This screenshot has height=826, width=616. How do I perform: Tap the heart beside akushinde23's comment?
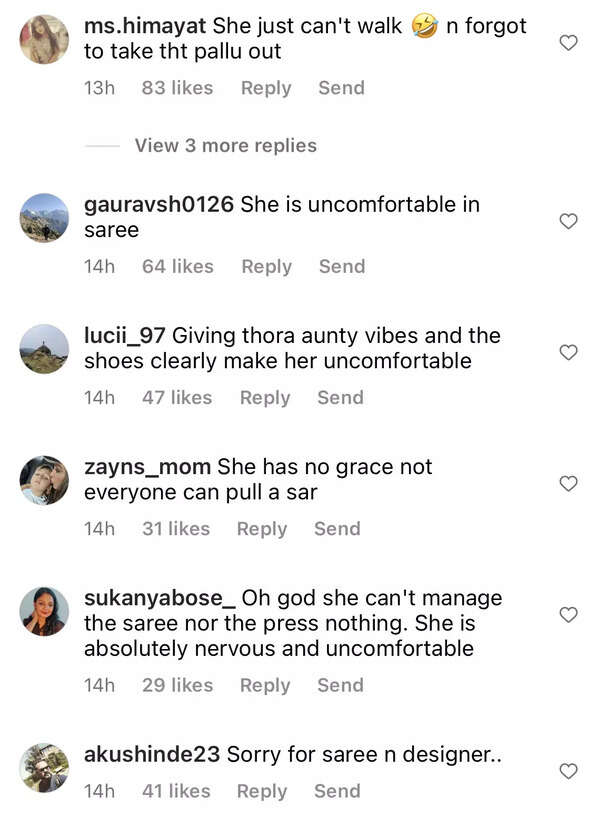(568, 771)
